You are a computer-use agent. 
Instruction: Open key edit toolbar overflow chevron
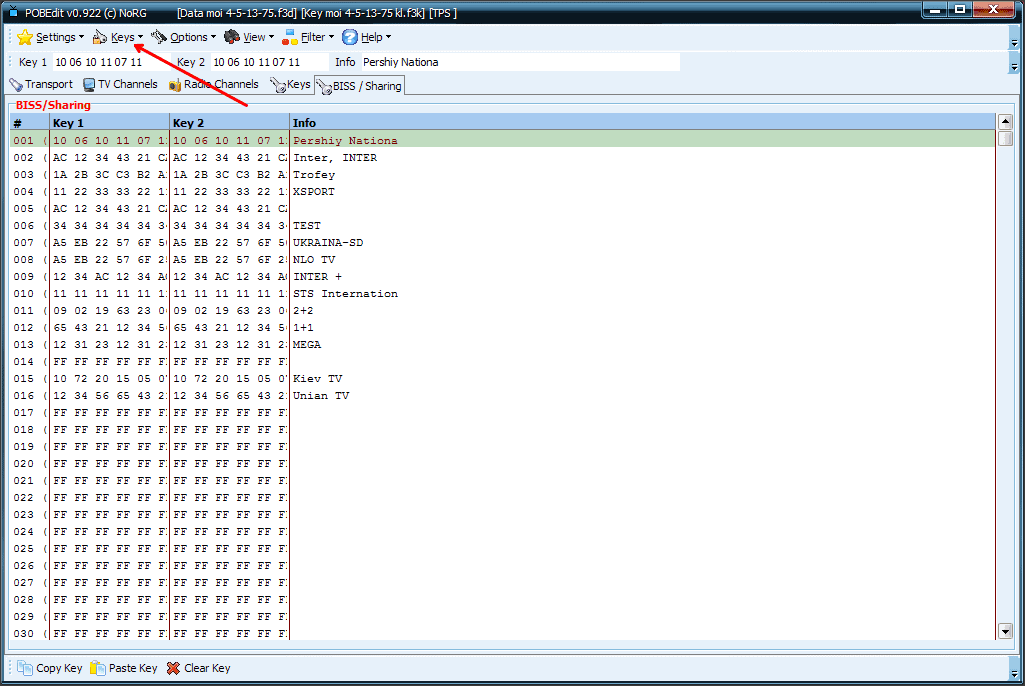click(1014, 63)
